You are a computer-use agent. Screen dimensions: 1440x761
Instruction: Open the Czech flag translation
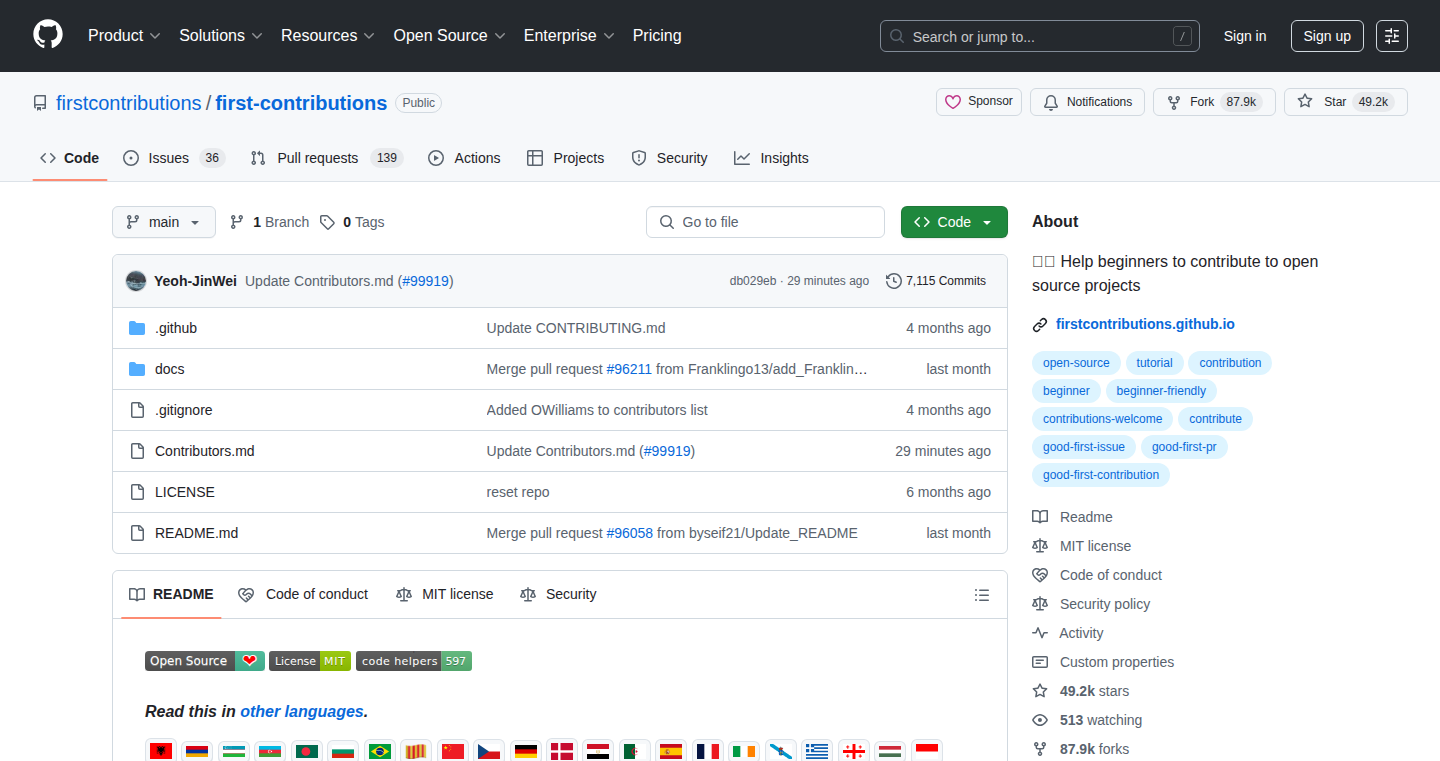click(x=489, y=751)
